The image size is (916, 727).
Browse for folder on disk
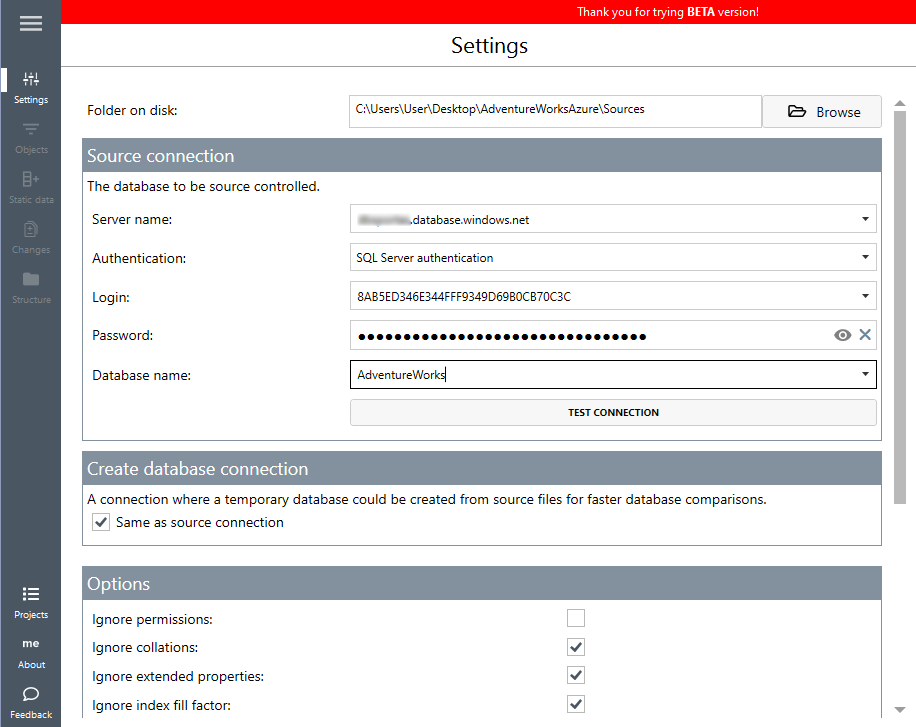click(x=822, y=112)
